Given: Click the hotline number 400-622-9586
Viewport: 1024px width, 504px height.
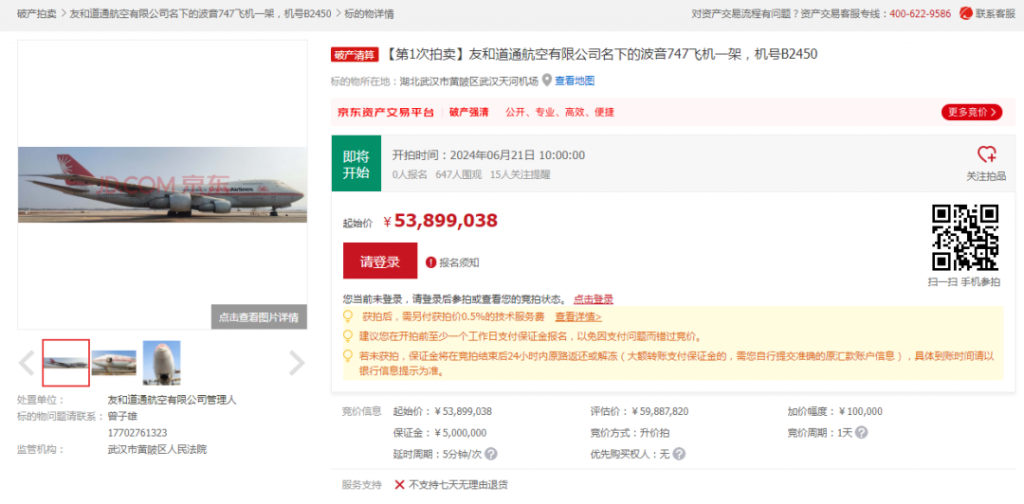Looking at the screenshot, I should coord(920,13).
